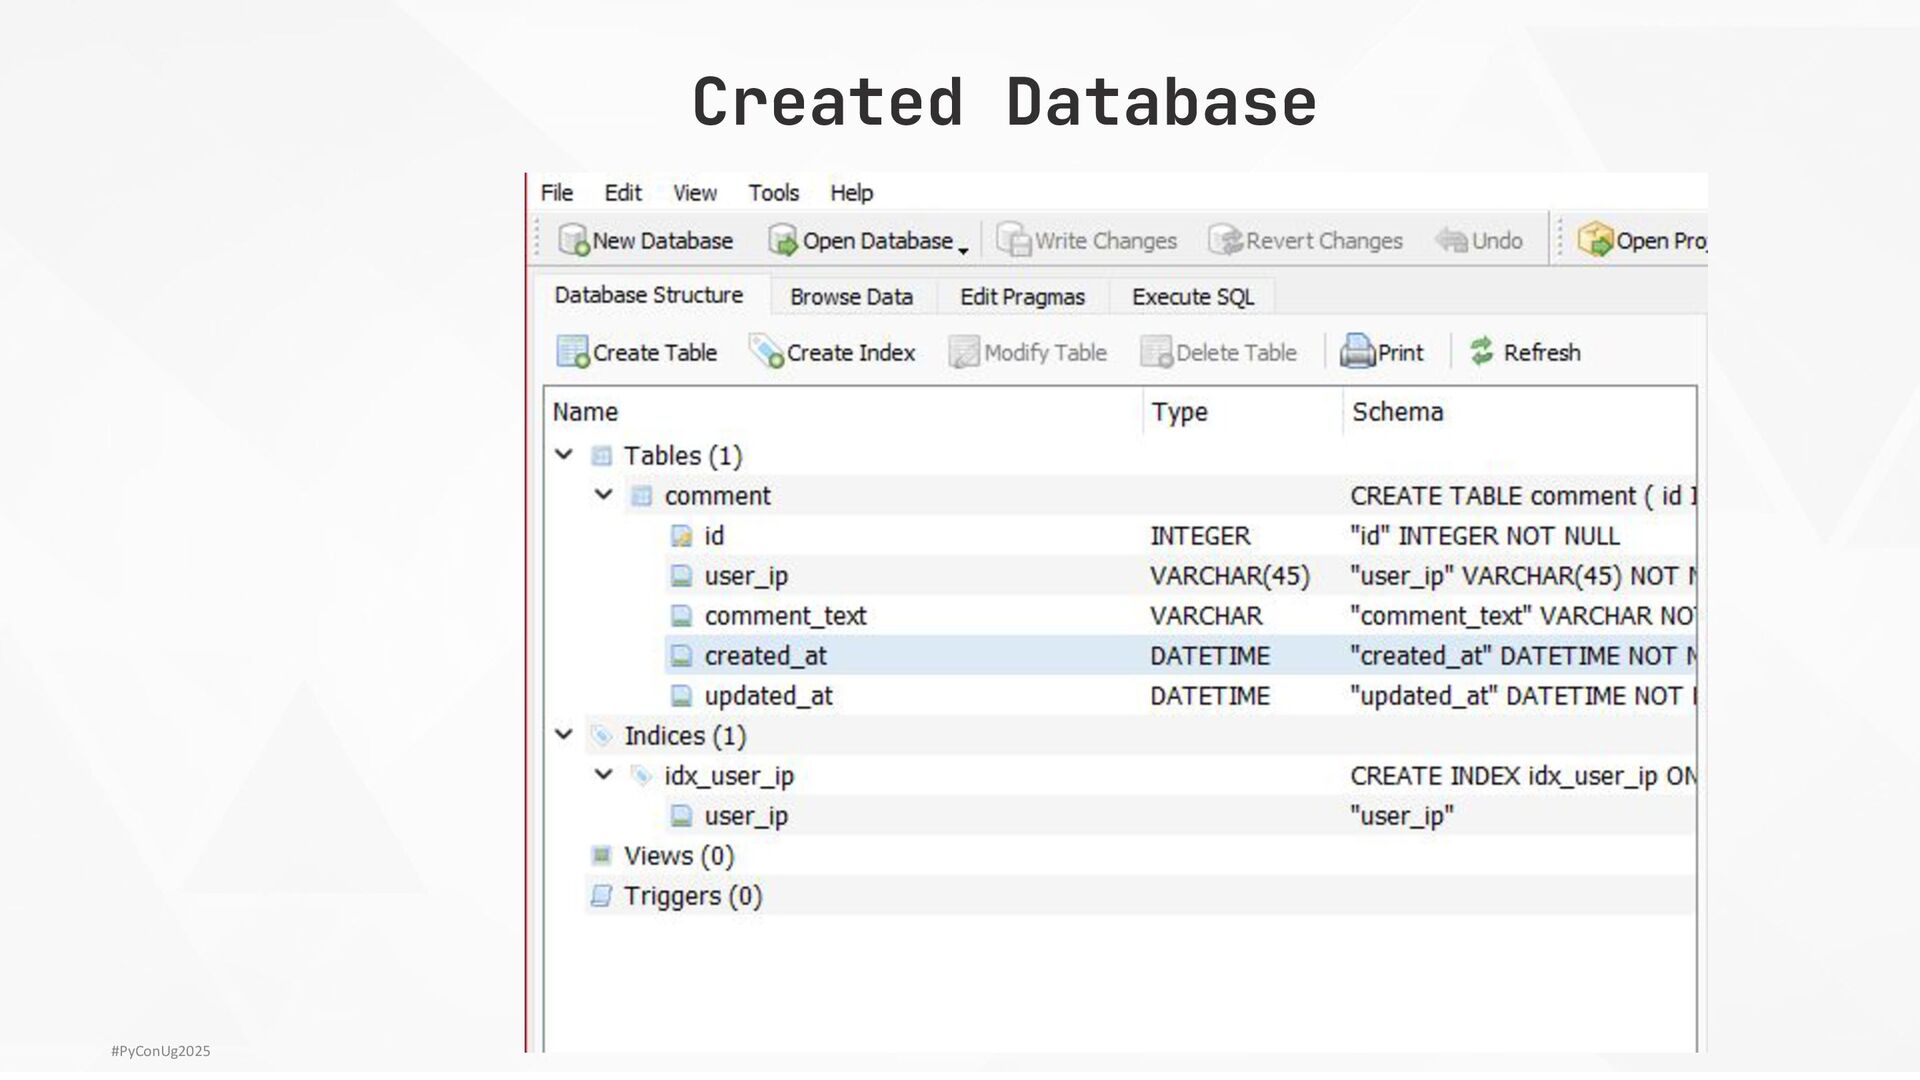Click the created_at field icon
This screenshot has height=1080, width=1920.
(681, 656)
